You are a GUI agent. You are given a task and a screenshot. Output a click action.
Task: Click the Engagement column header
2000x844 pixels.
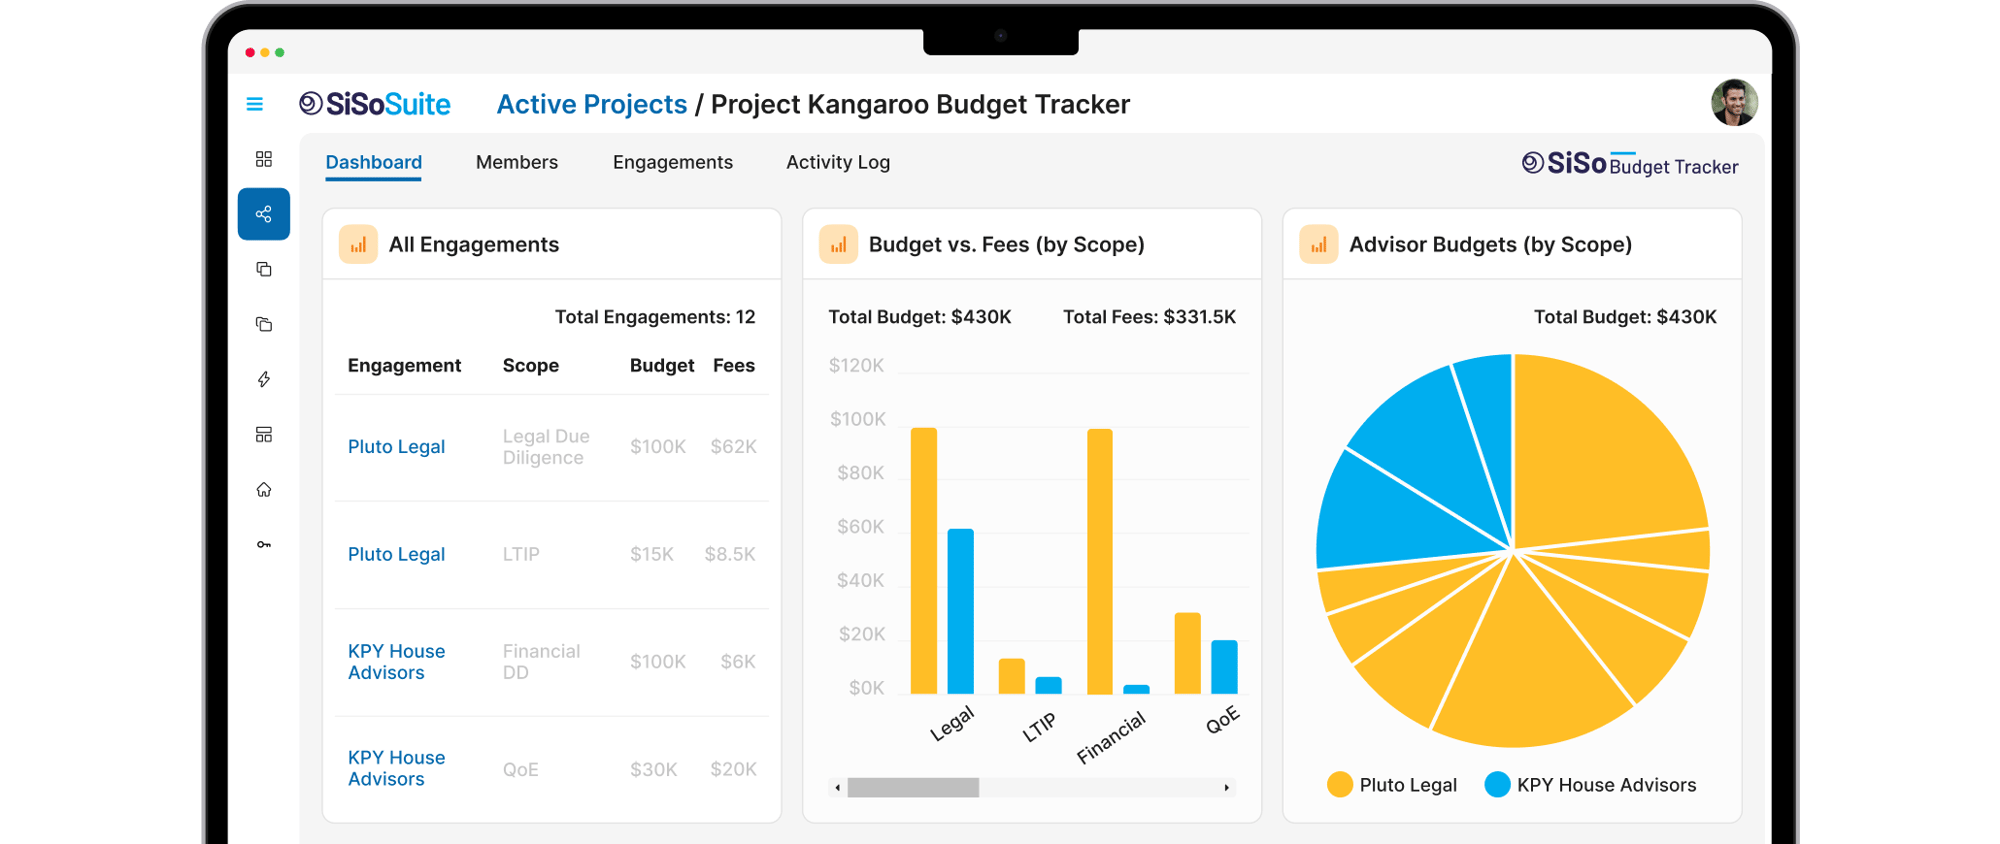tap(404, 366)
